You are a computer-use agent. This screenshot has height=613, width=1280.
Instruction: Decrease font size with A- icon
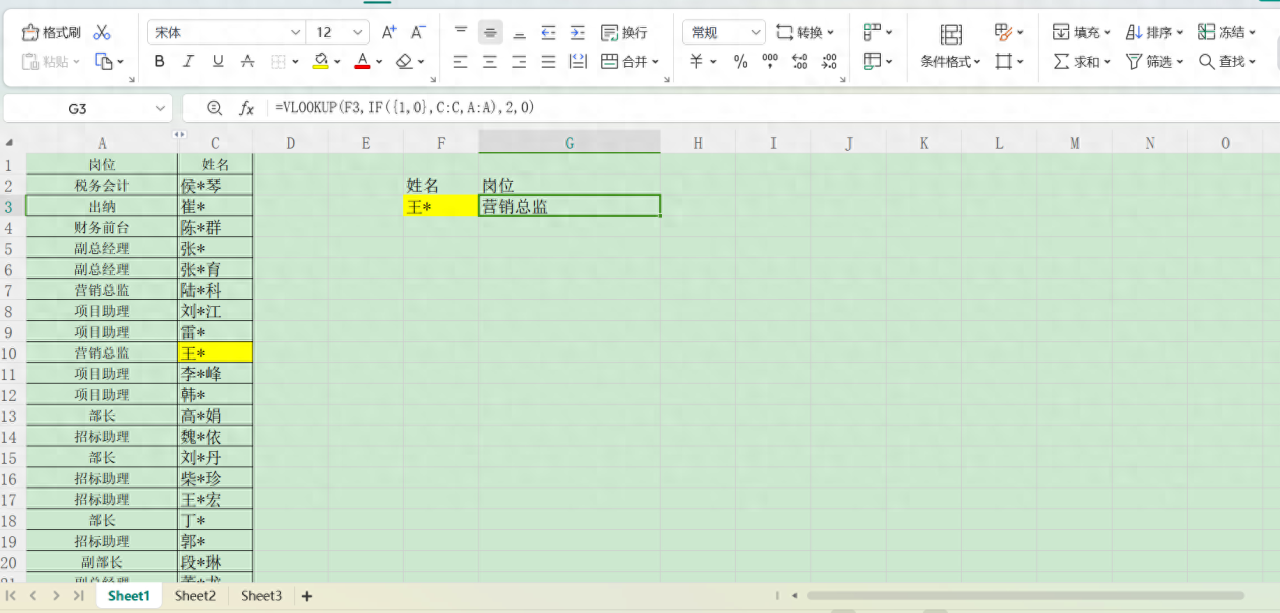point(419,32)
